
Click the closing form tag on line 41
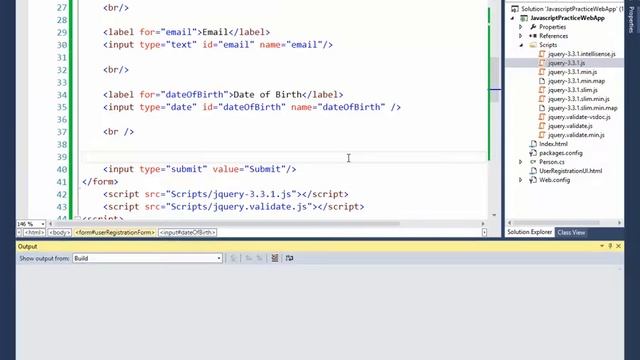coord(100,182)
